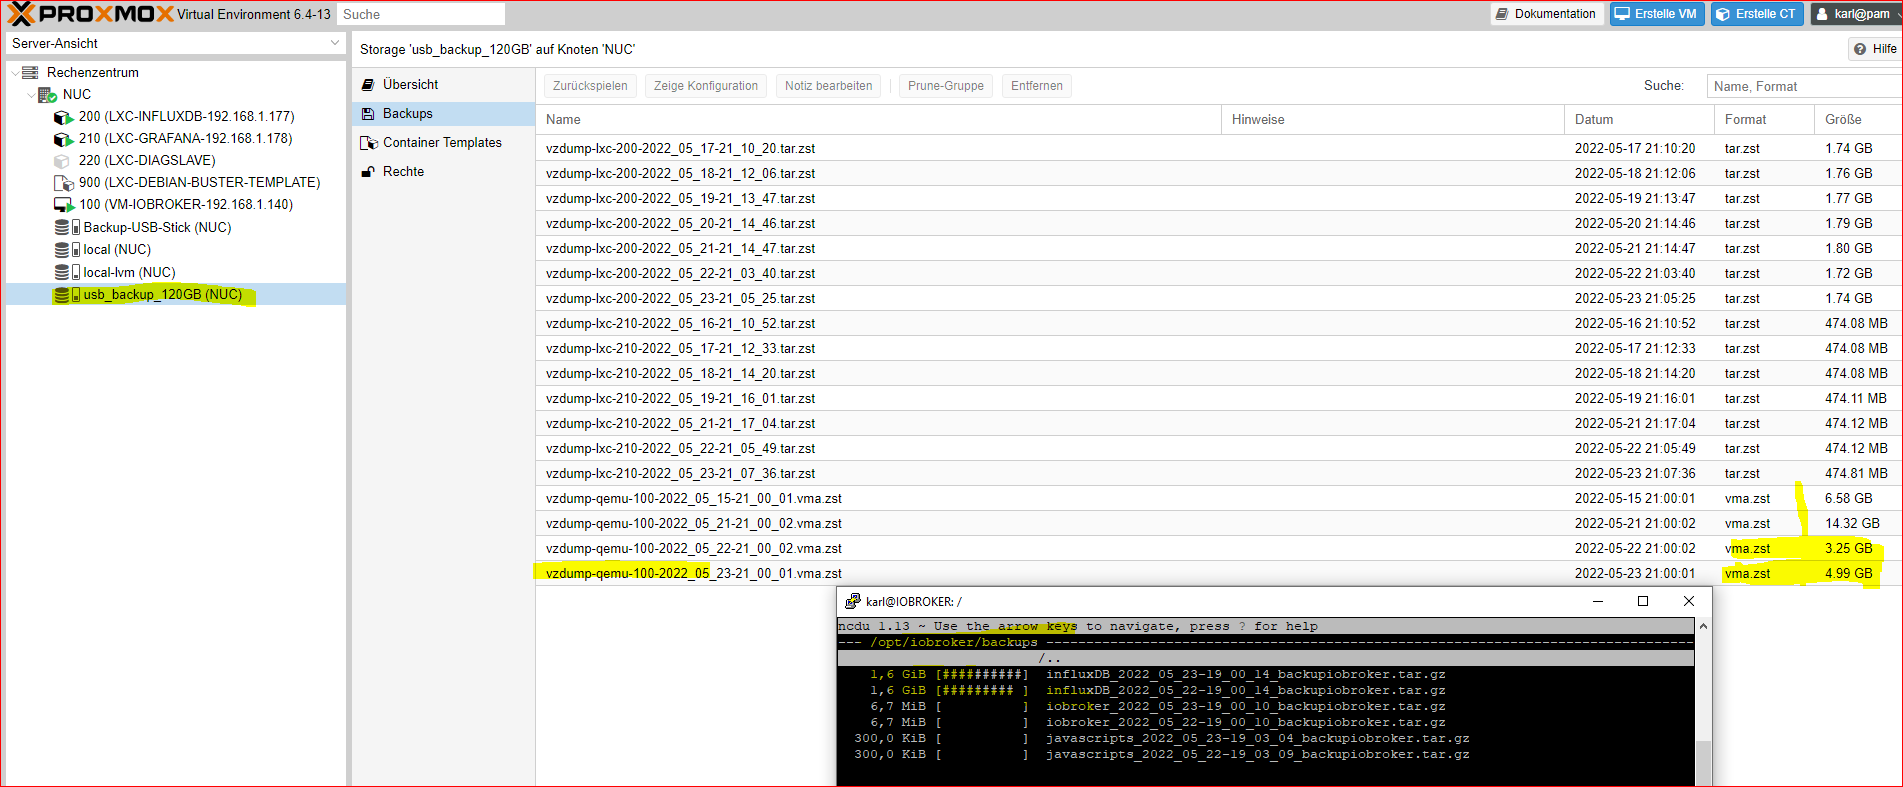Click the Entfernen button
Image resolution: width=1903 pixels, height=787 pixels.
(x=1036, y=86)
